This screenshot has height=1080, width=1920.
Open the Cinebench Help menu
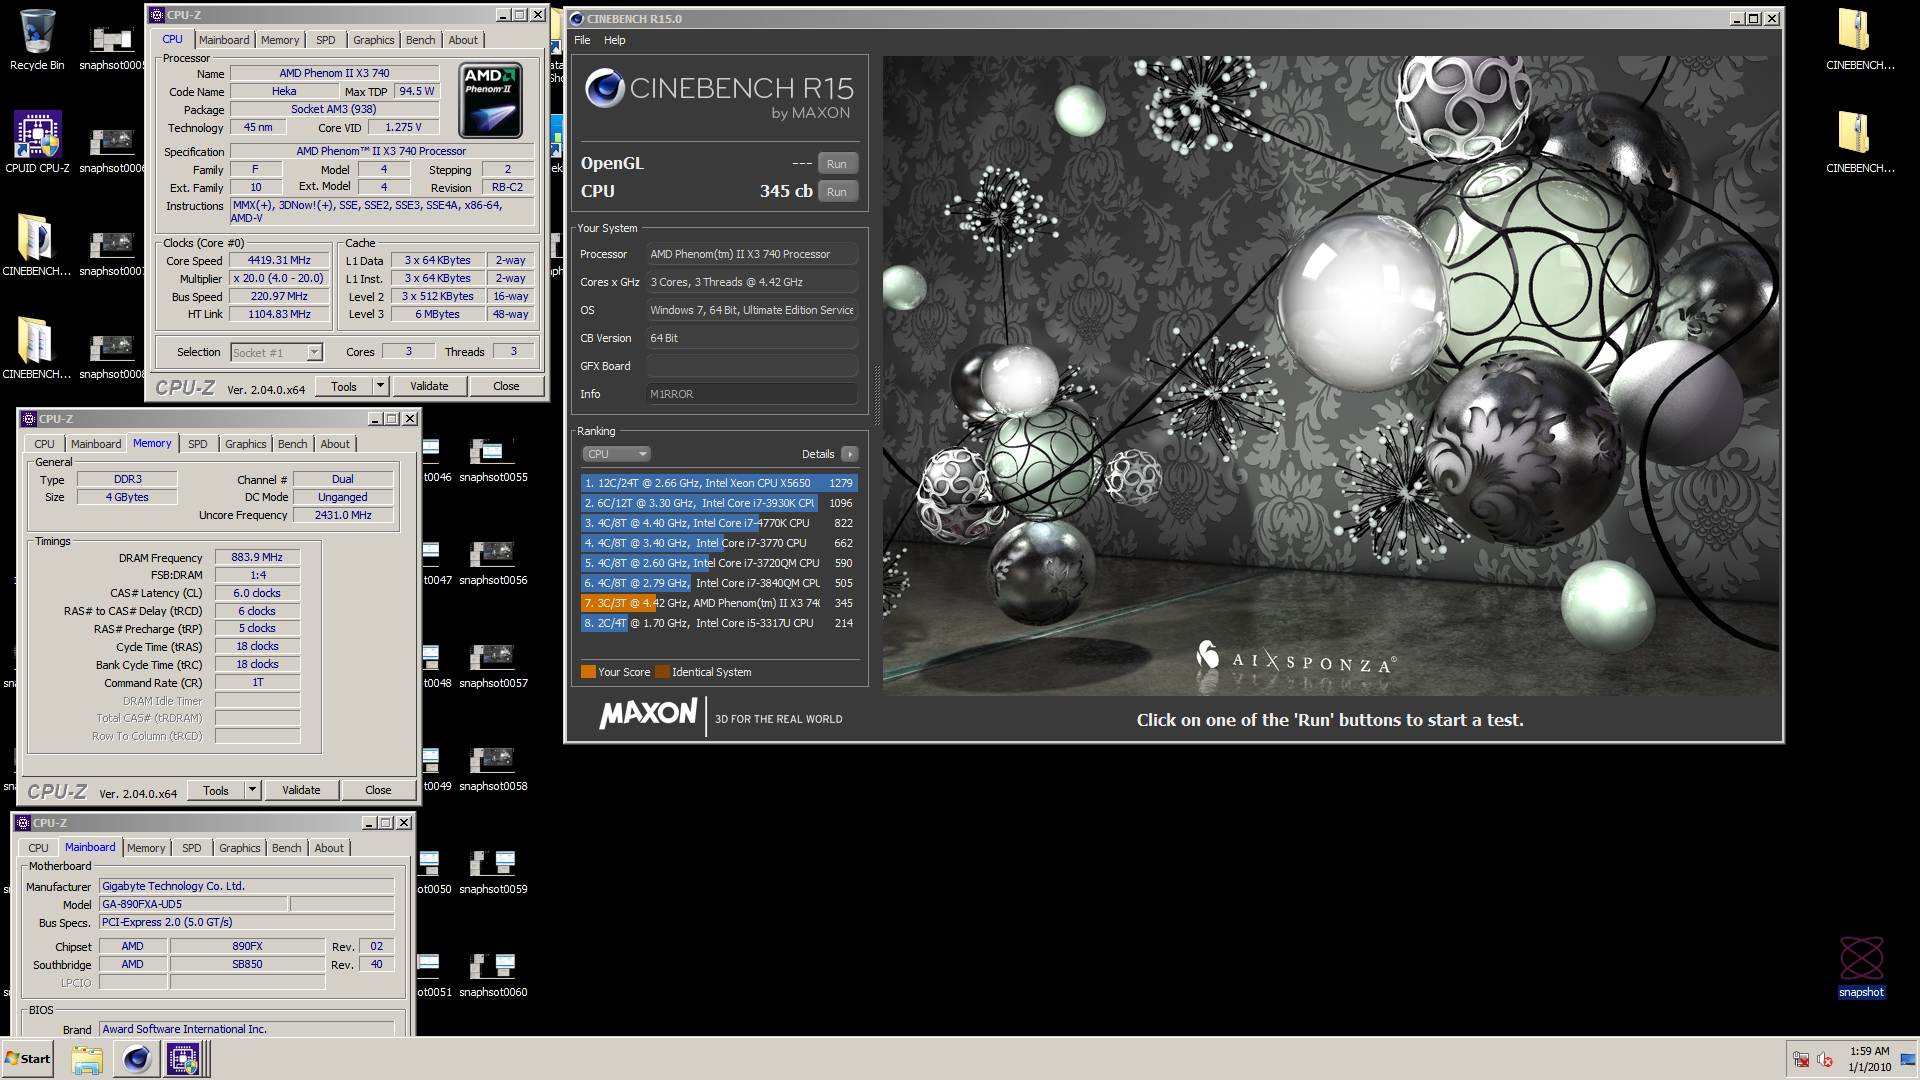tap(614, 40)
